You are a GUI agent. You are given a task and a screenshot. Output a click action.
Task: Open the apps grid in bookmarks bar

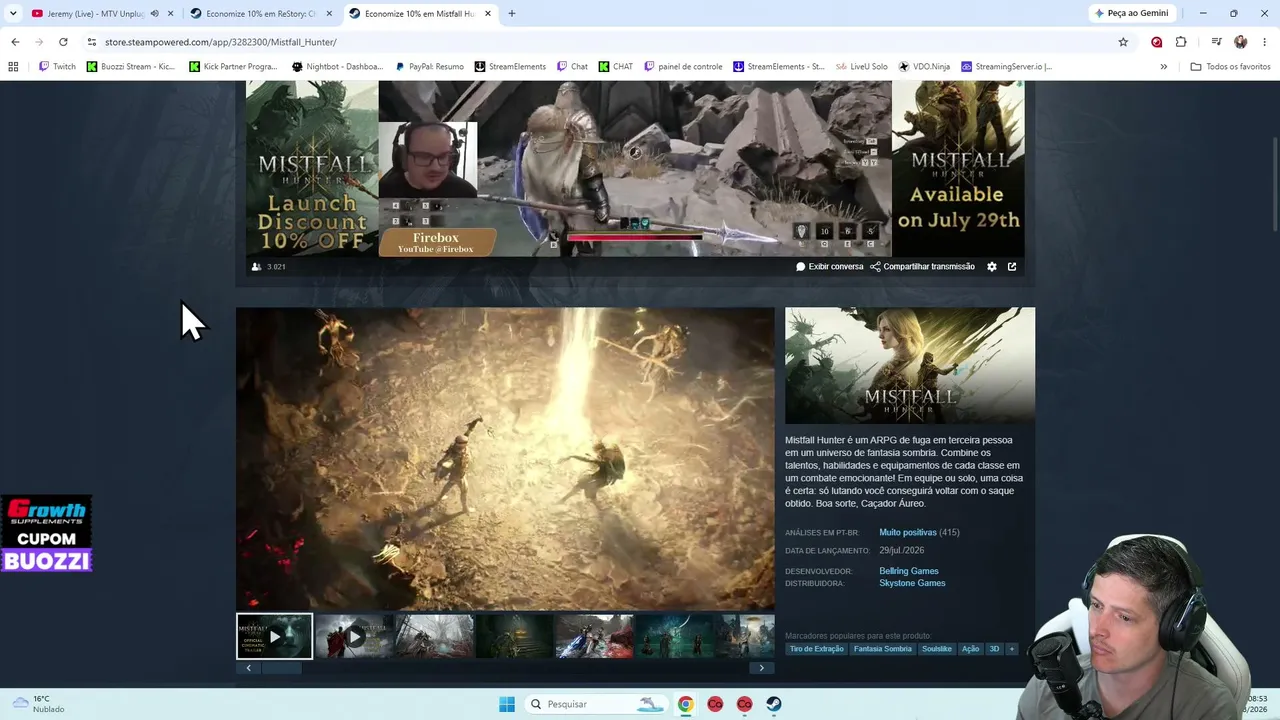13,67
